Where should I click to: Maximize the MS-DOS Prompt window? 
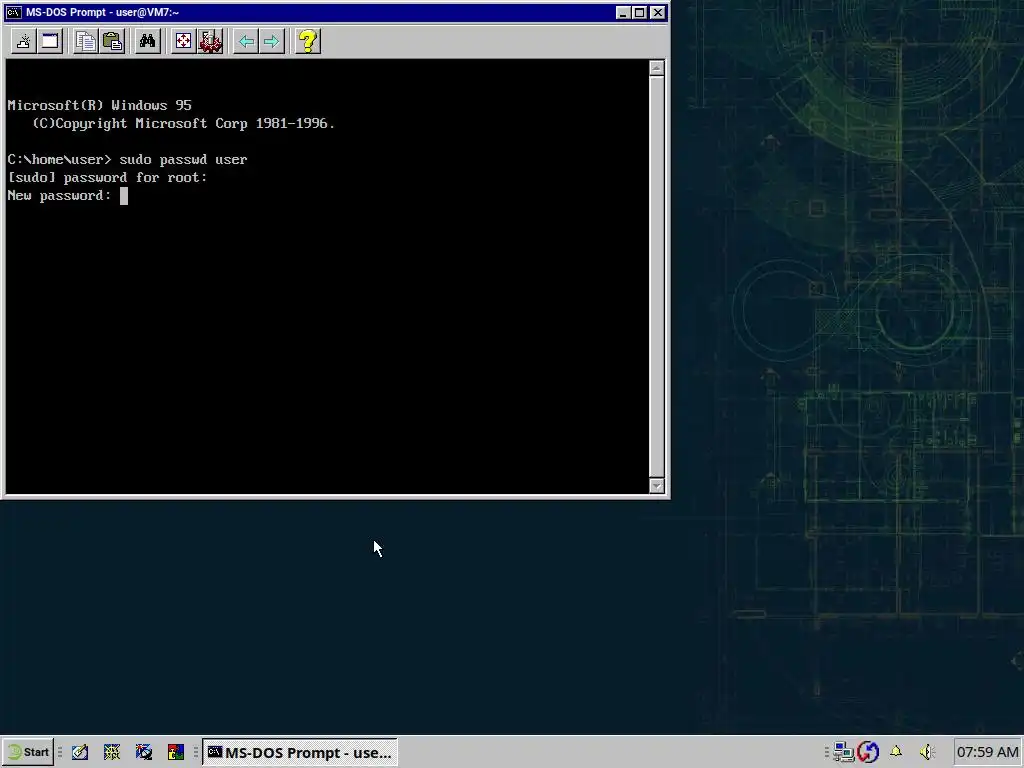coord(640,12)
